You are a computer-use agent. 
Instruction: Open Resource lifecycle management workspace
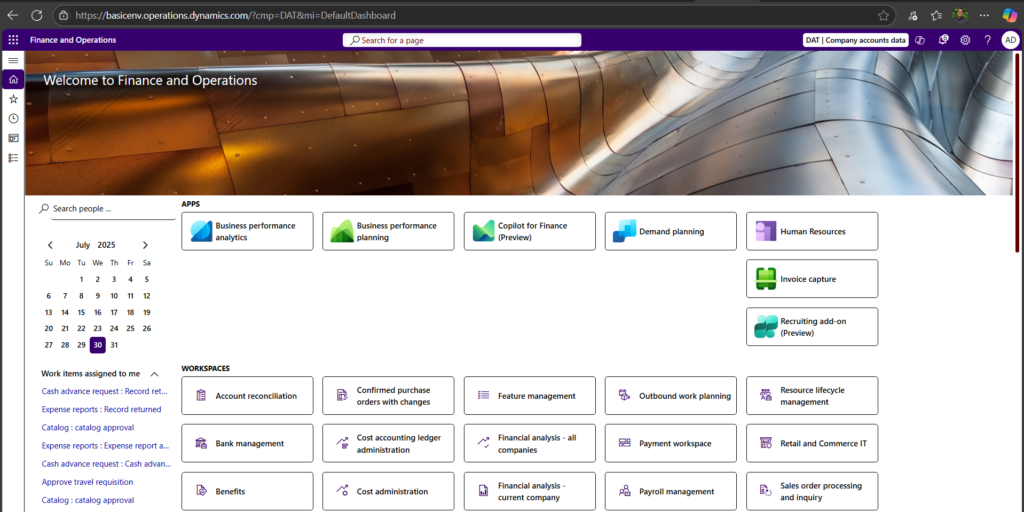812,396
